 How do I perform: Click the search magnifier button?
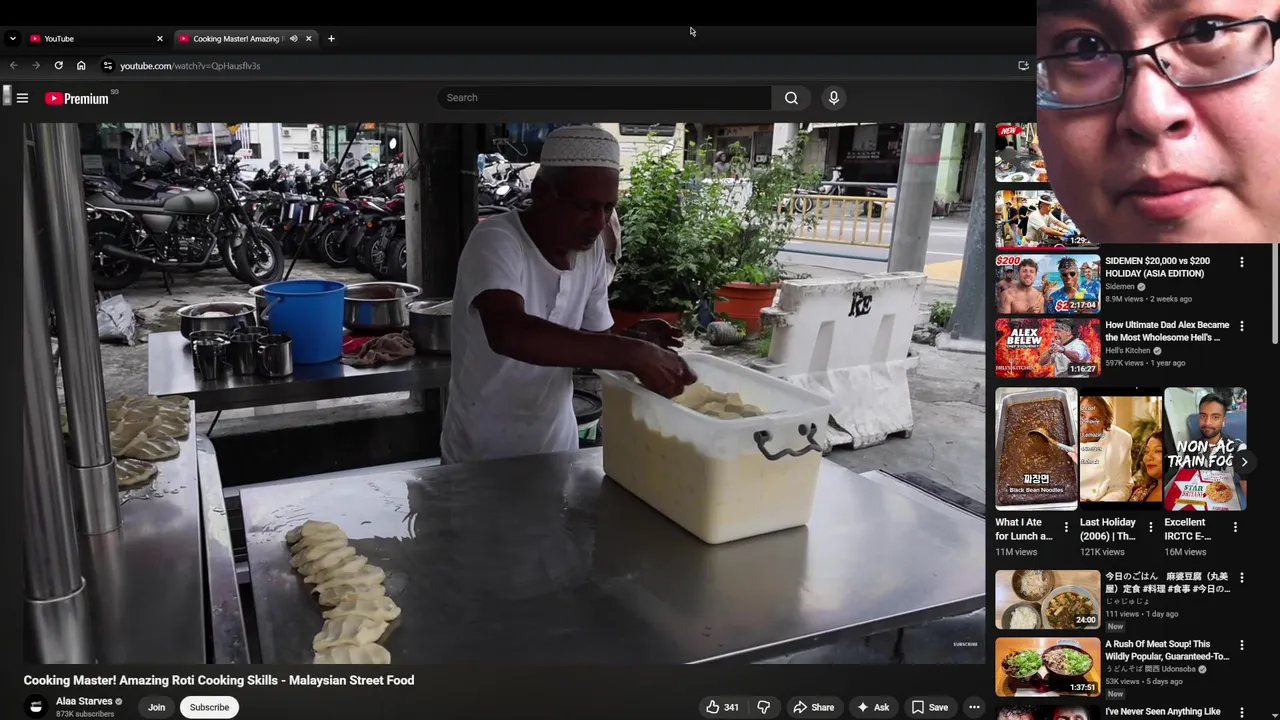point(791,98)
